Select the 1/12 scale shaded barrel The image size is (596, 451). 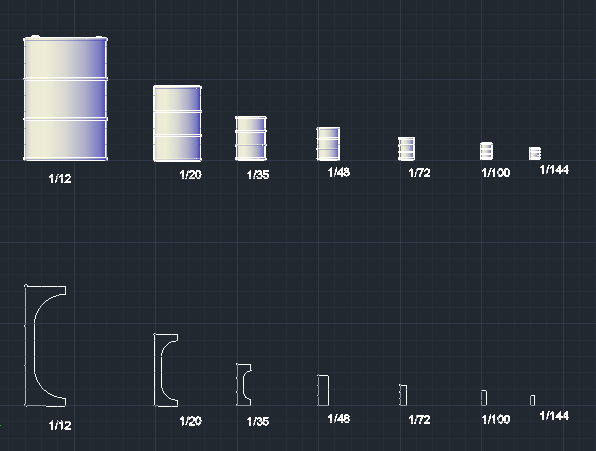[x=65, y=98]
